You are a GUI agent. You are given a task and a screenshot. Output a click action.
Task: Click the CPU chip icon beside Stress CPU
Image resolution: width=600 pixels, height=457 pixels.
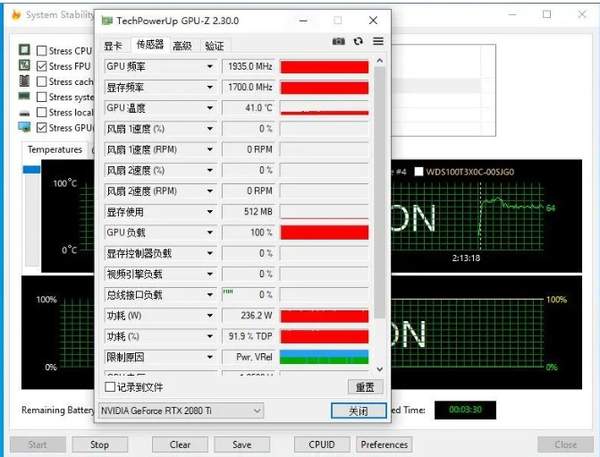coord(24,50)
